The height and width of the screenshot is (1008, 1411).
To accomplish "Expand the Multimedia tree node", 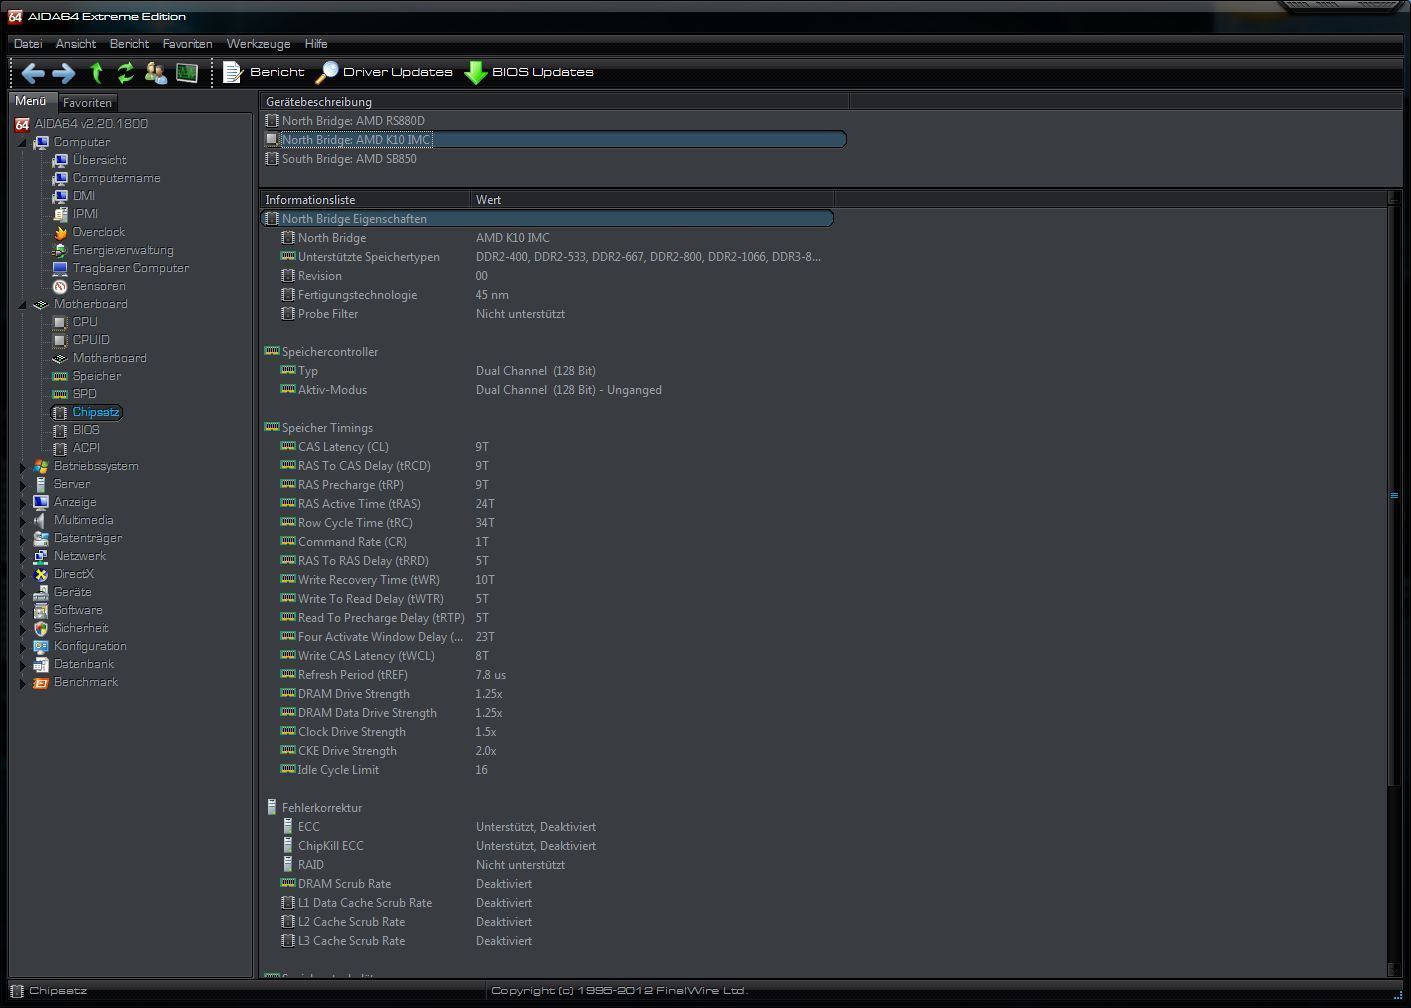I will 23,520.
